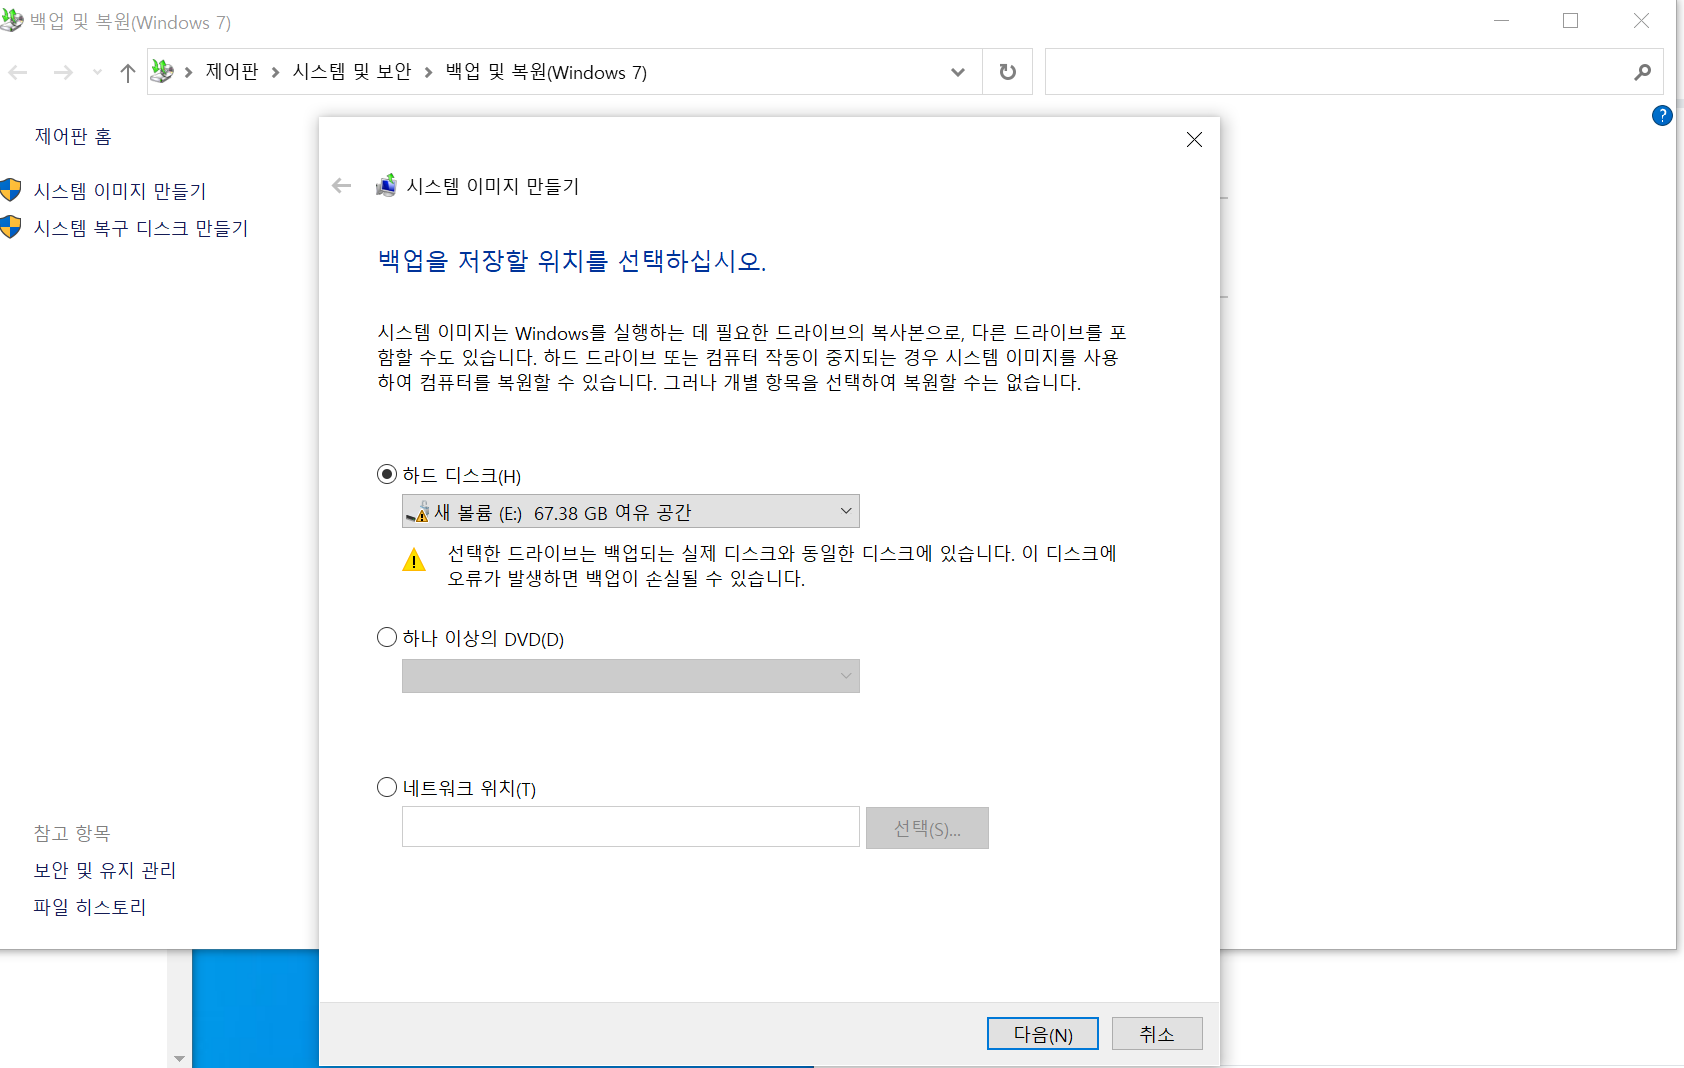Viewport: 1684px width, 1068px height.
Task: Select the 네트워크 위치(T) radio button
Action: click(x=386, y=787)
